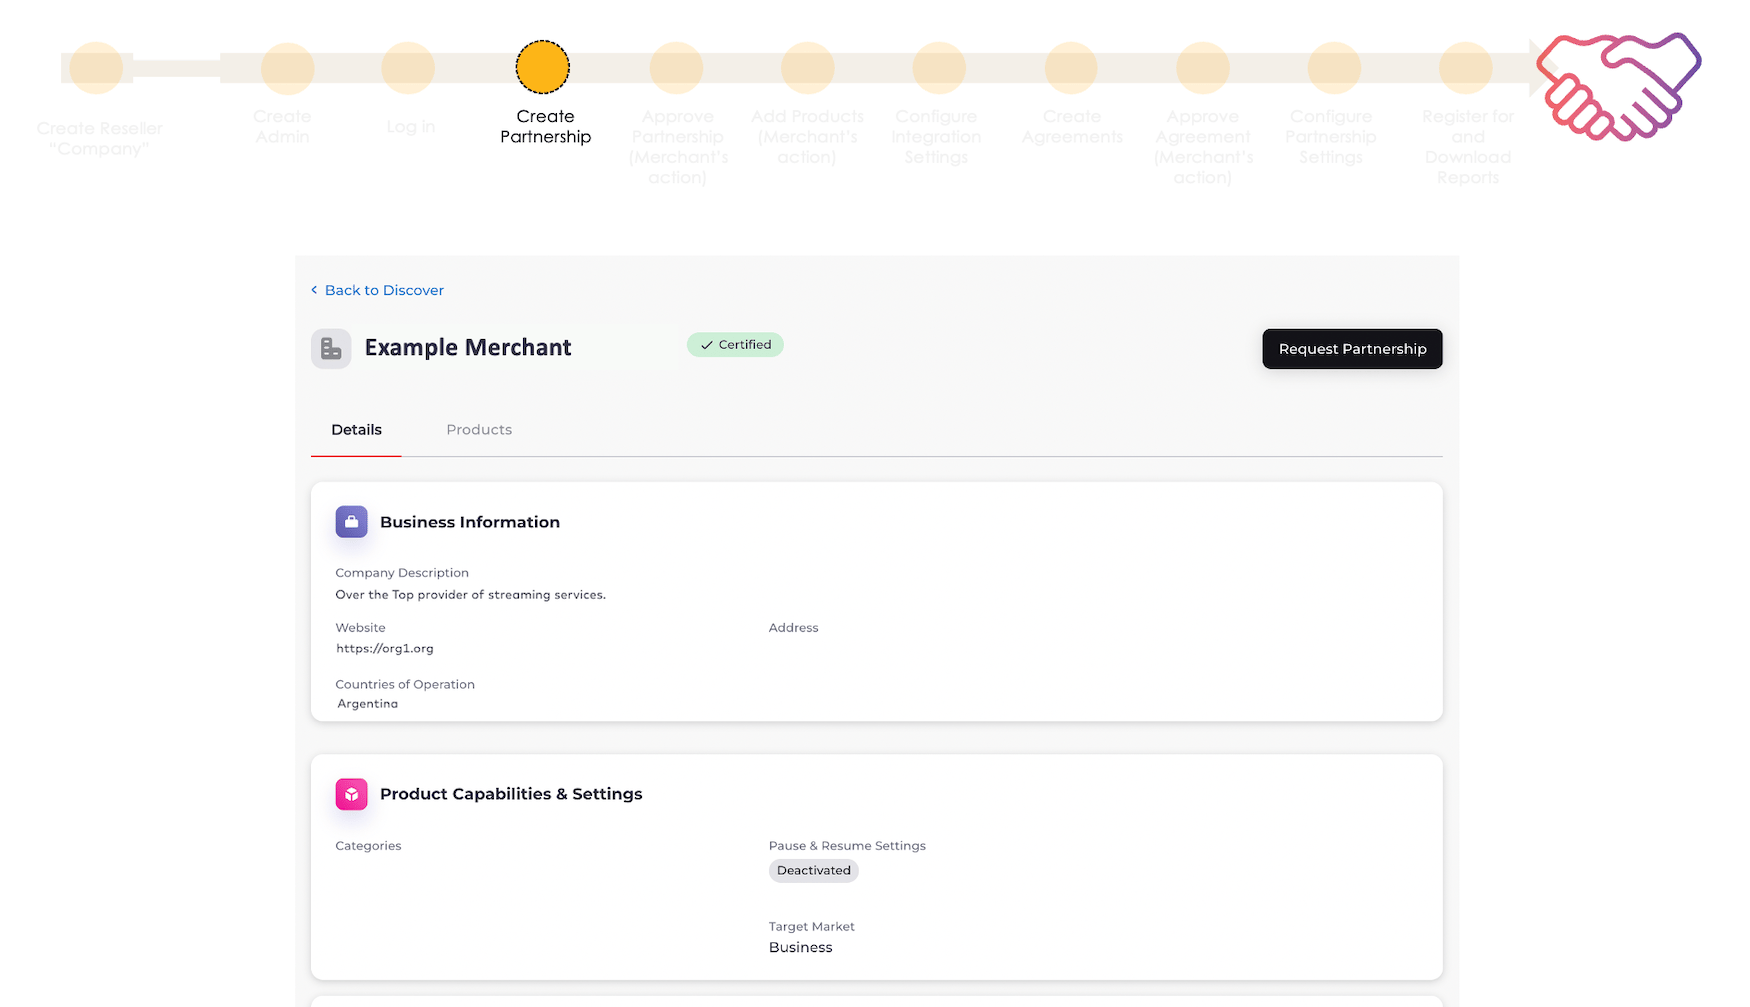1750x1007 pixels.
Task: Click the Example Merchant company icon
Action: coord(331,349)
